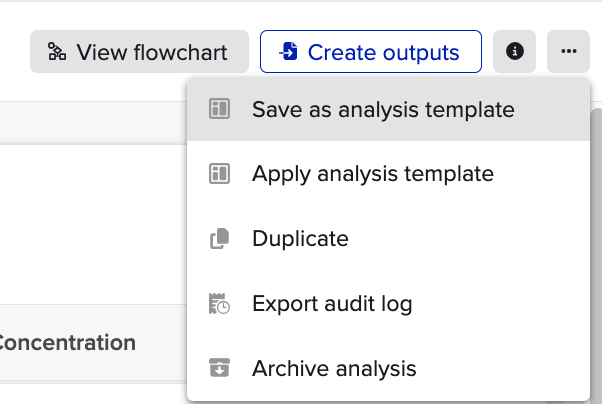Click the Apply analysis template layout icon

click(x=220, y=174)
